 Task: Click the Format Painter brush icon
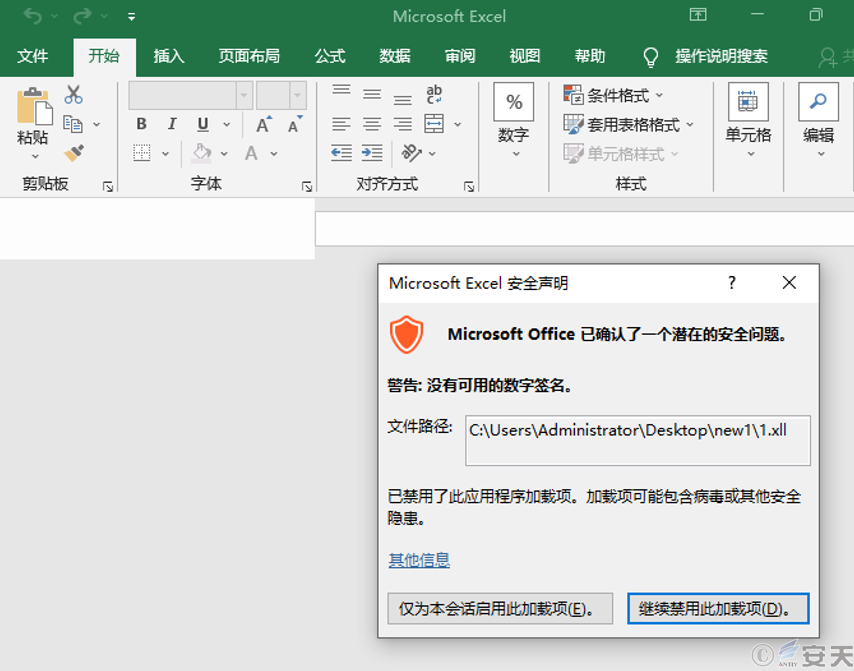[74, 153]
